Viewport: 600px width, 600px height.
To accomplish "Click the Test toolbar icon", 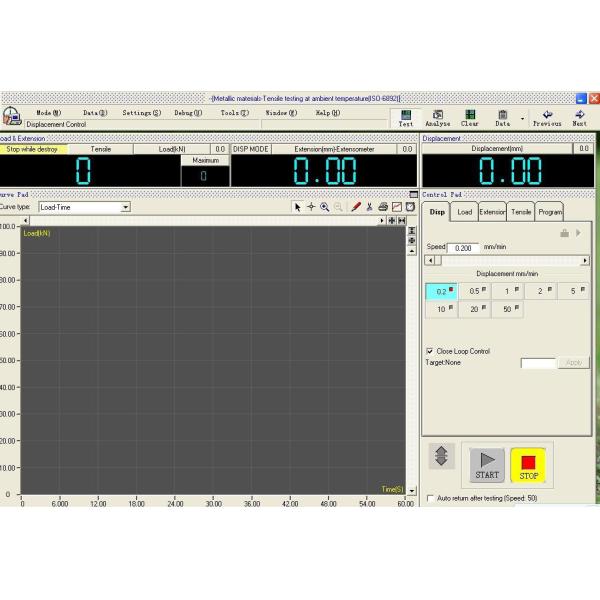I will (x=406, y=116).
